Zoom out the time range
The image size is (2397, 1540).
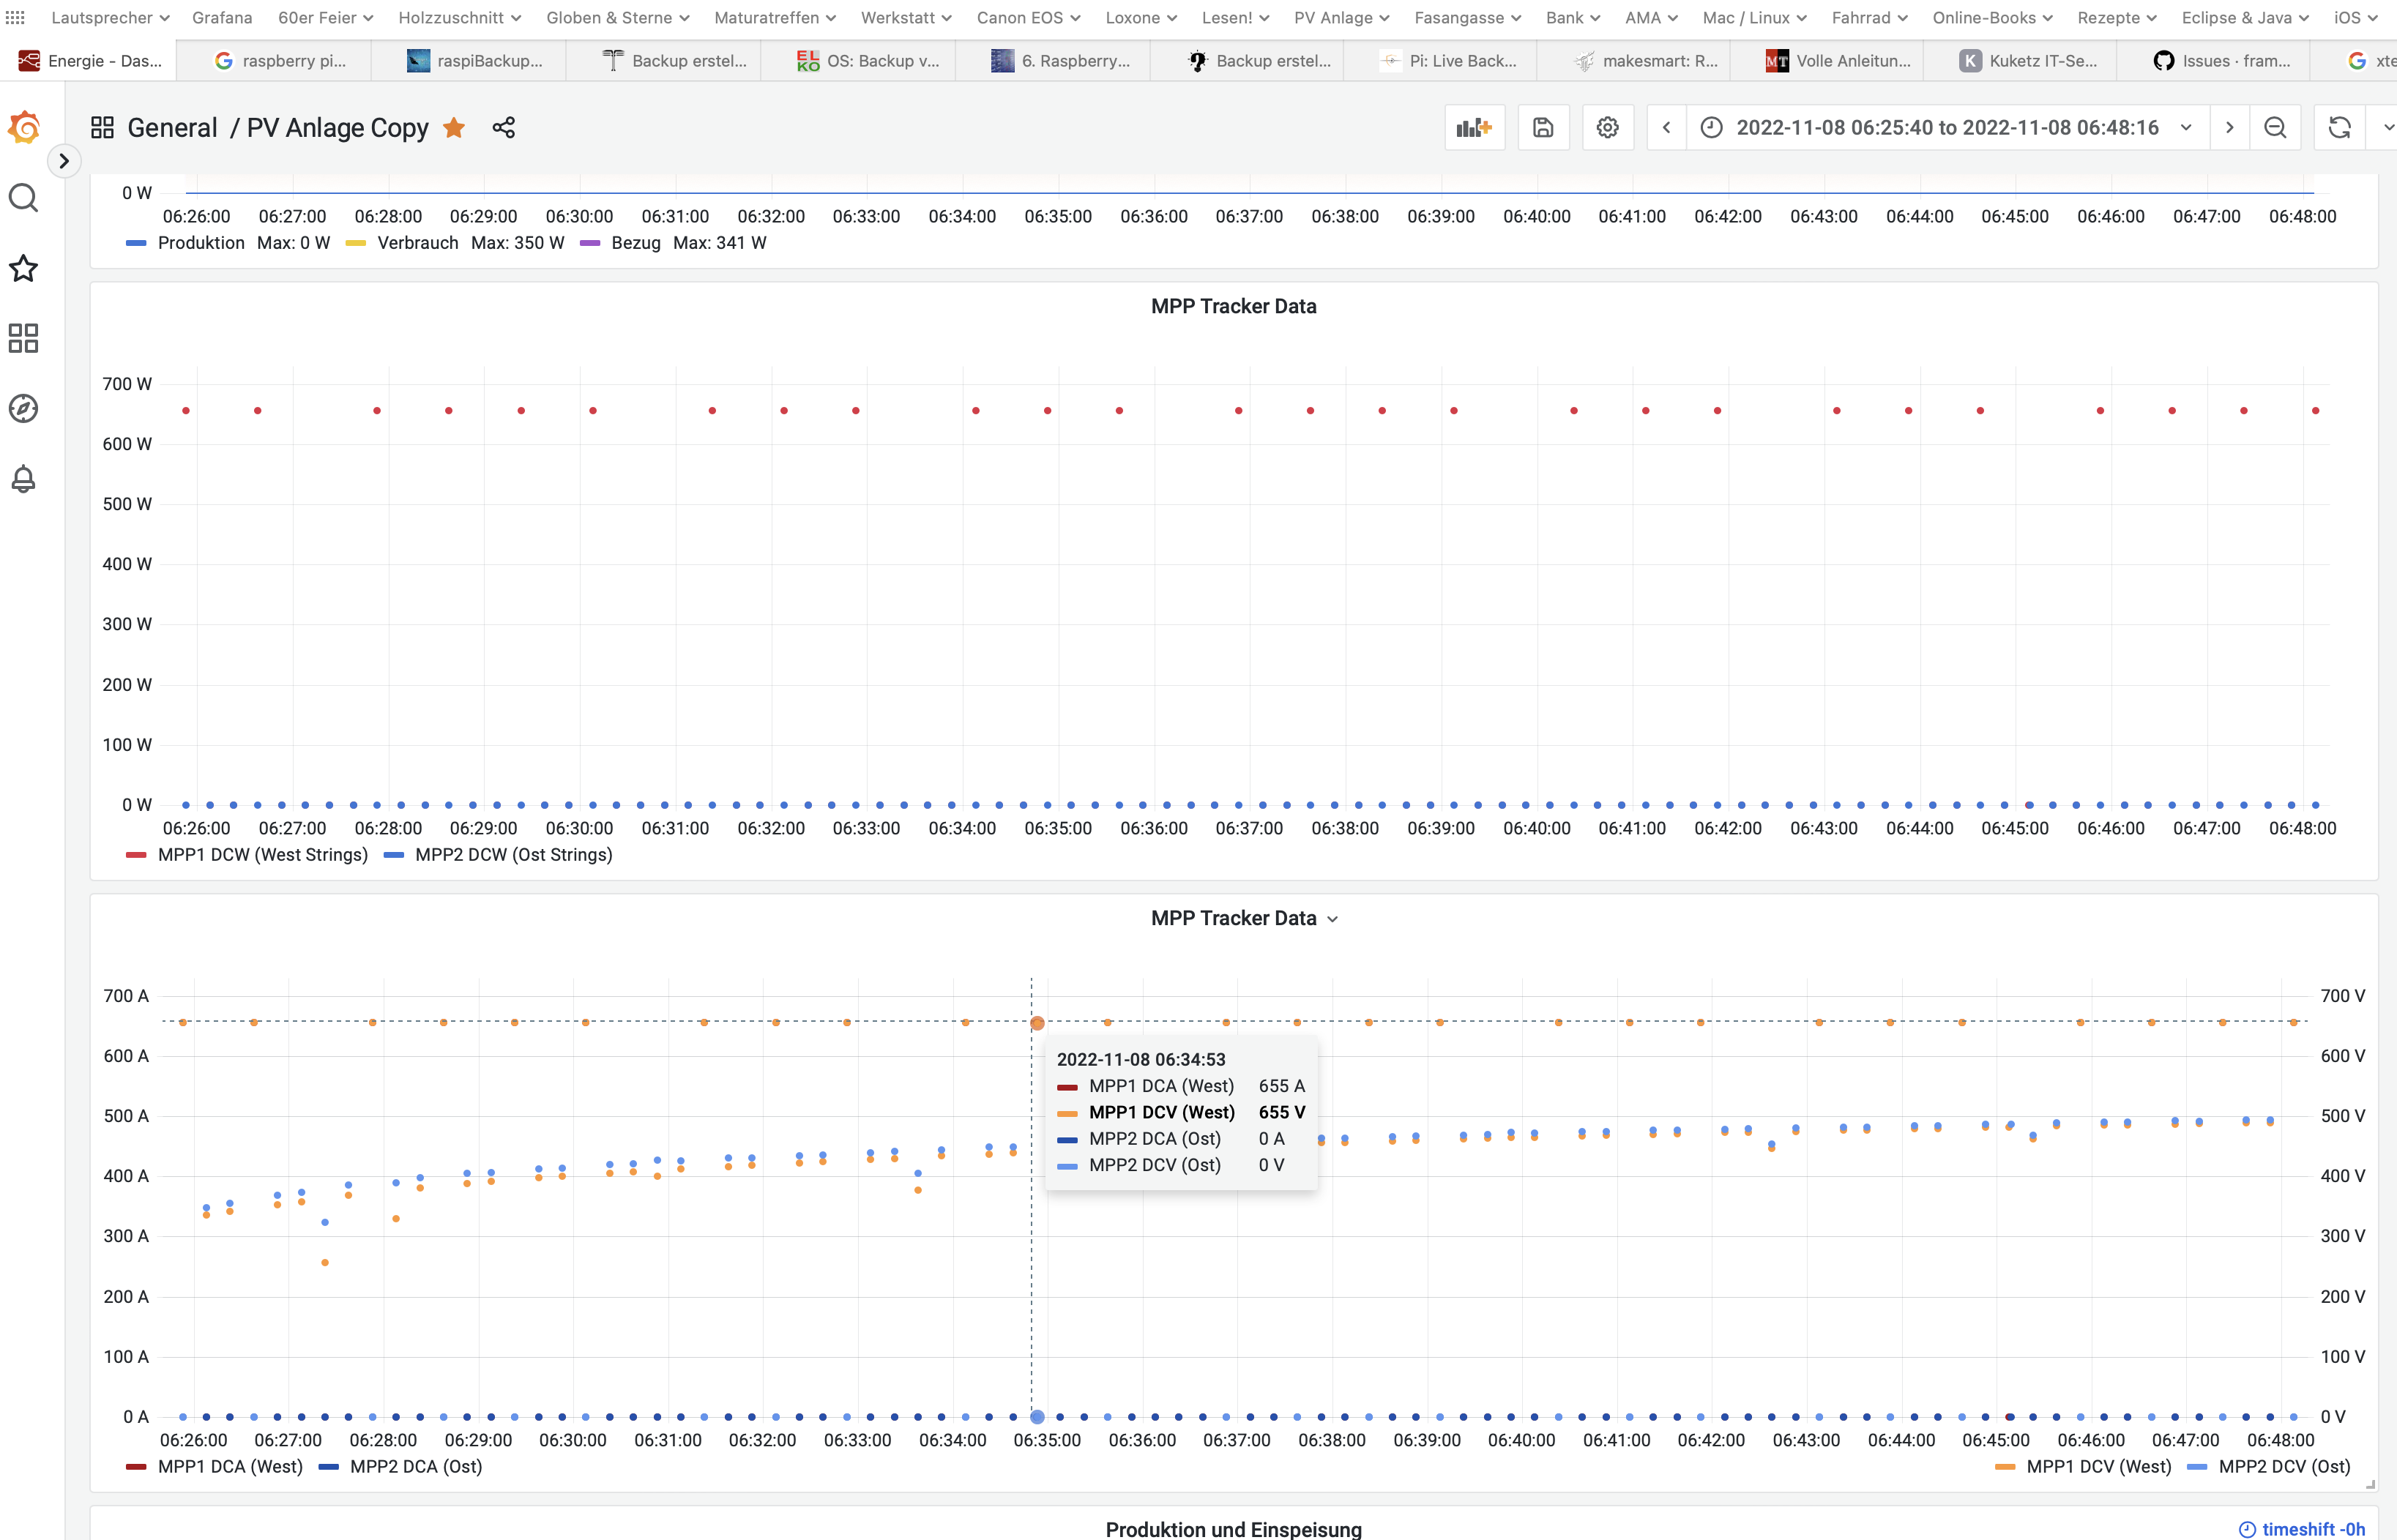(x=2275, y=128)
